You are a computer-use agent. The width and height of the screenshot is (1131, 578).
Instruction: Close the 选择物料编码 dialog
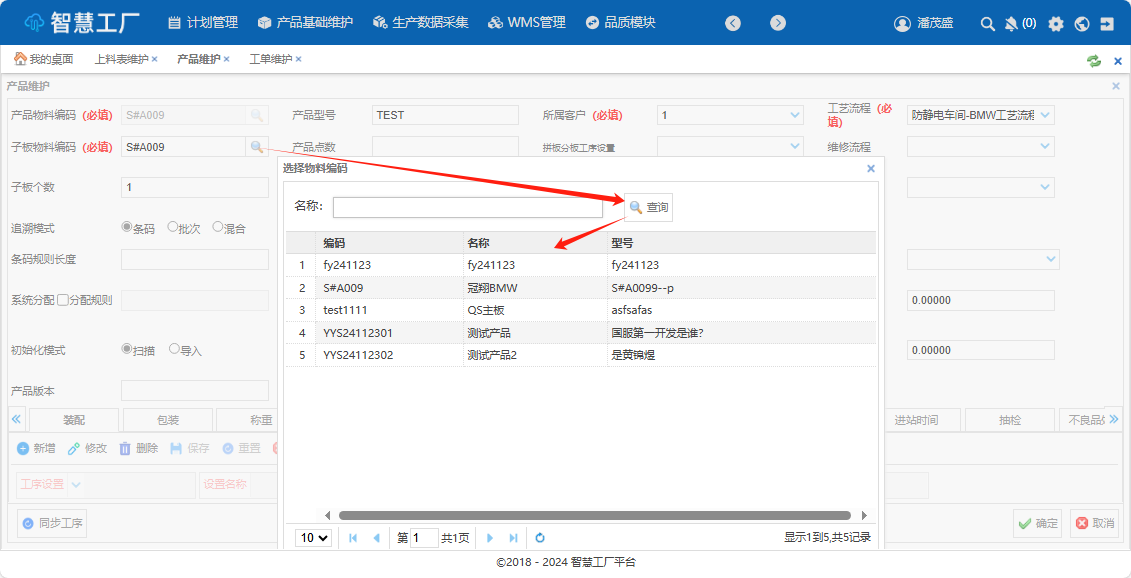tap(870, 169)
